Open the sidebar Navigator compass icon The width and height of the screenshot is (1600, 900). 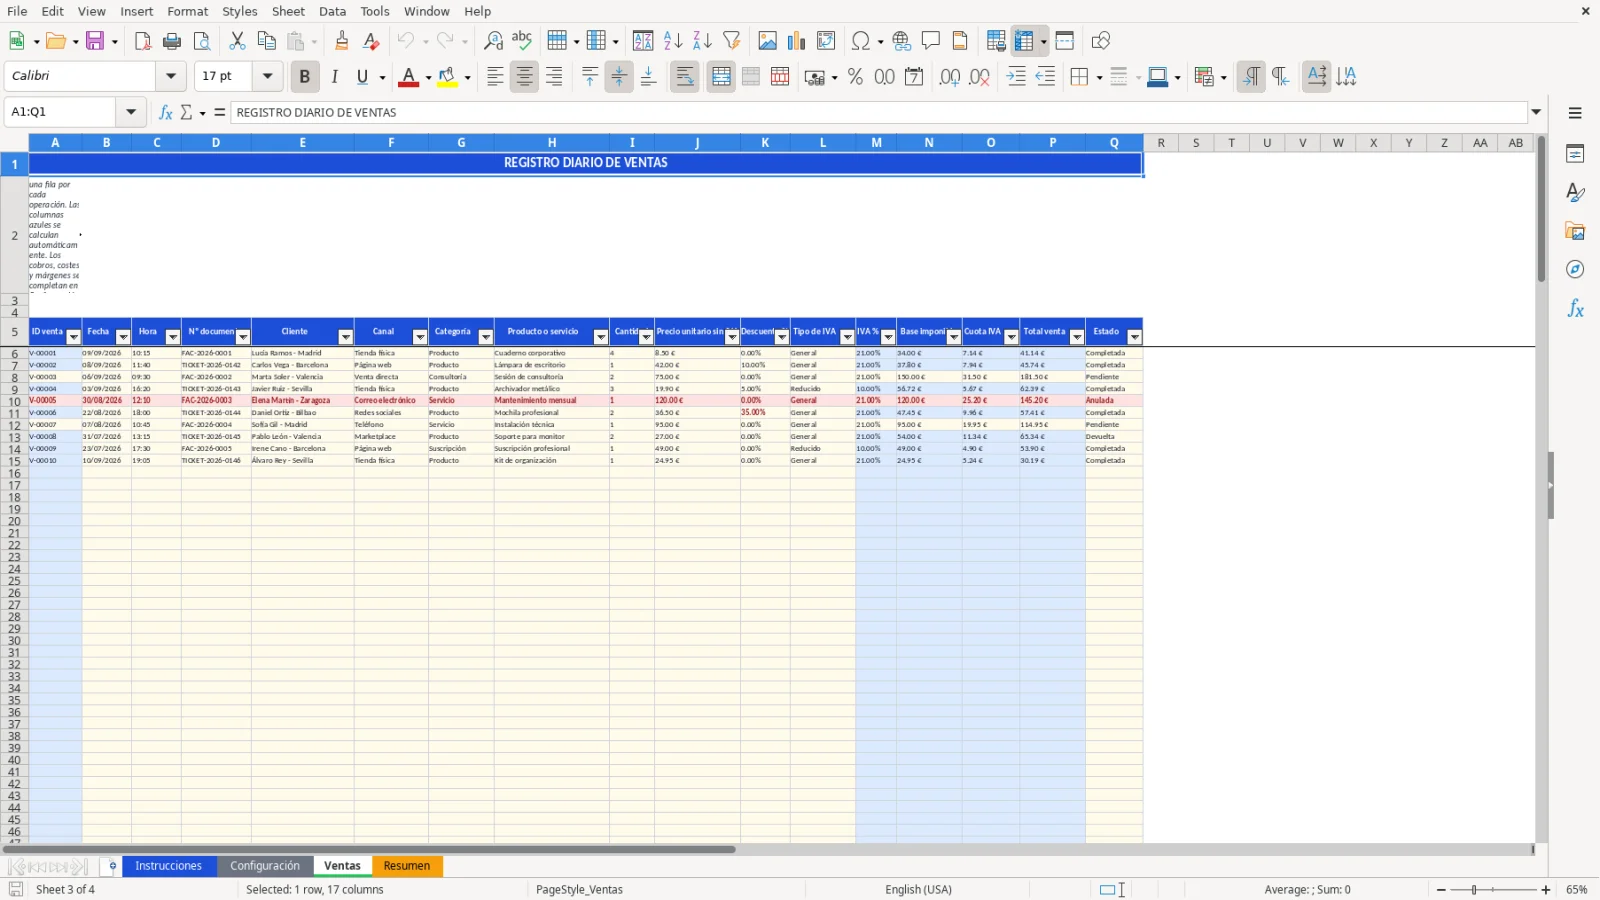1575,270
